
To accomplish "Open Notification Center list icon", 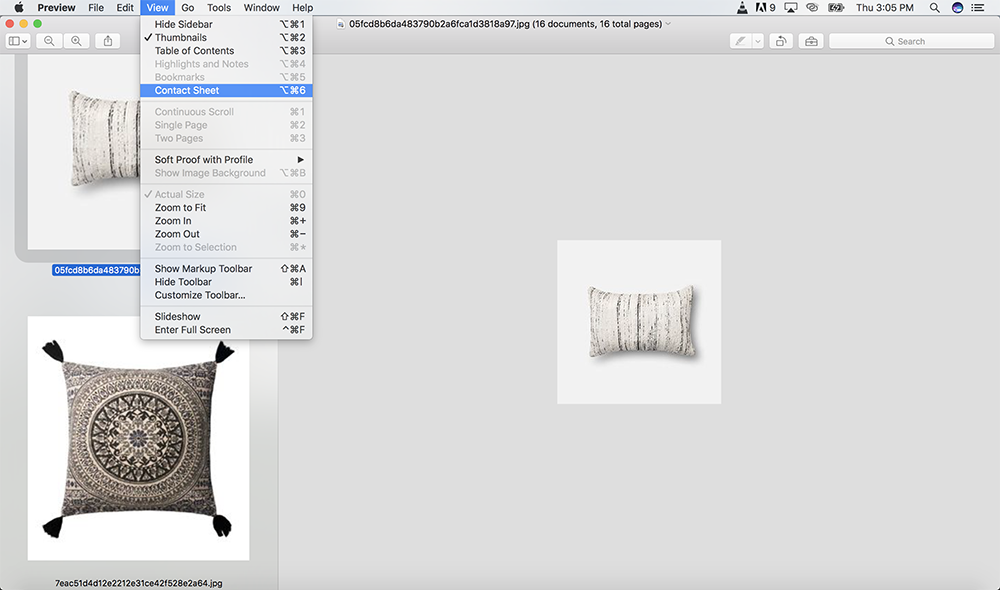I will click(978, 8).
